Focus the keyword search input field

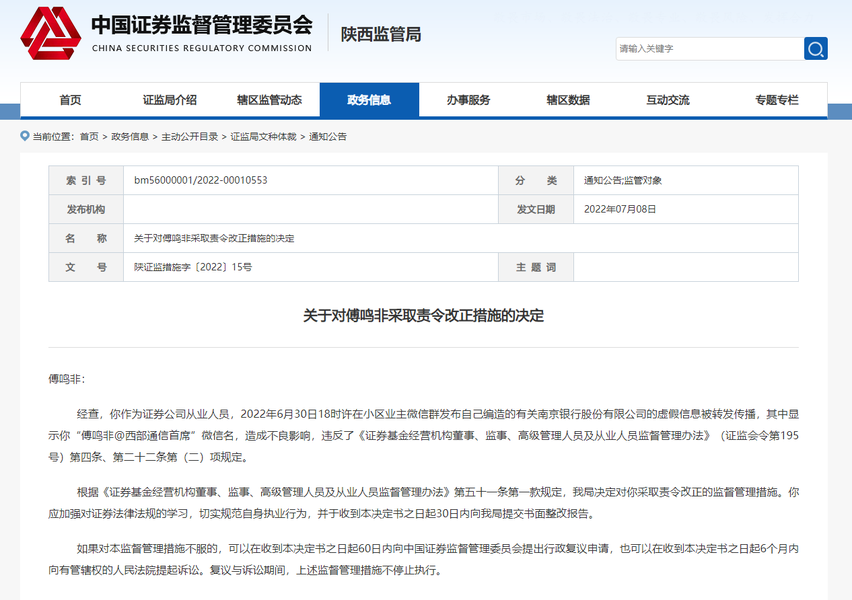(x=708, y=48)
